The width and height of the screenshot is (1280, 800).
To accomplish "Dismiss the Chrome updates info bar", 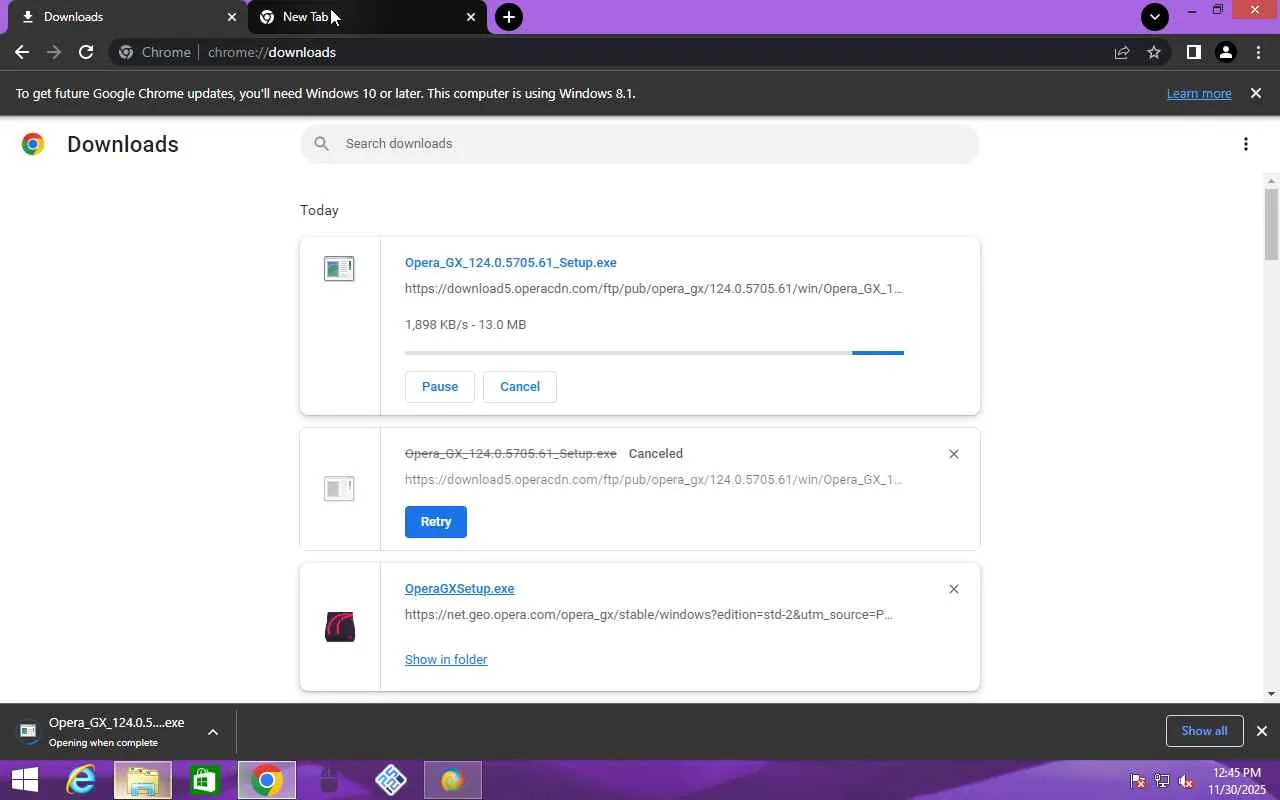I will pos(1256,93).
